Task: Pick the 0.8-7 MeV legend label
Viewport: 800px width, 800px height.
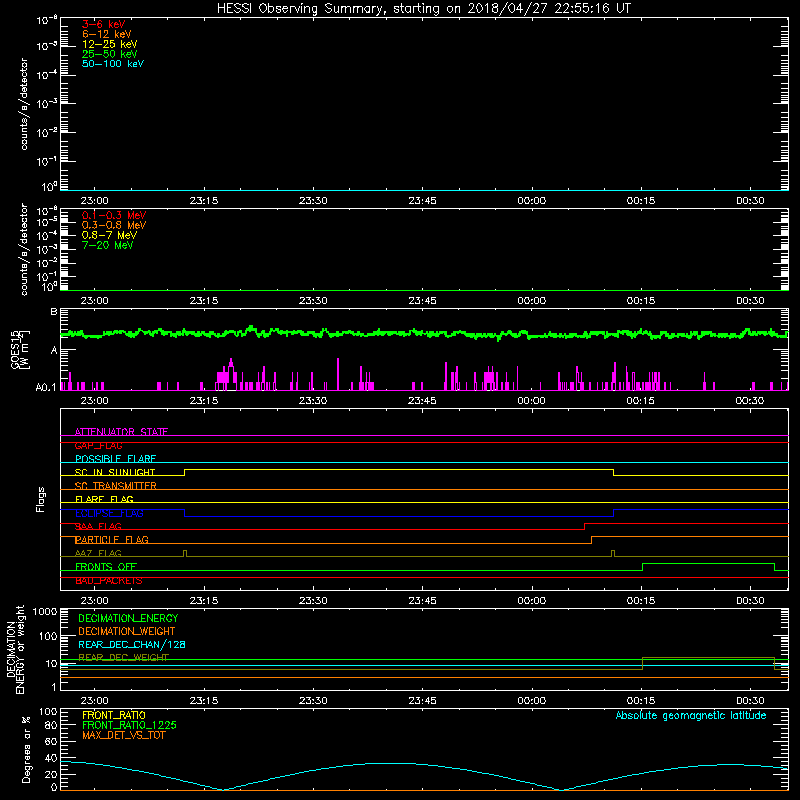Action: 109,235
